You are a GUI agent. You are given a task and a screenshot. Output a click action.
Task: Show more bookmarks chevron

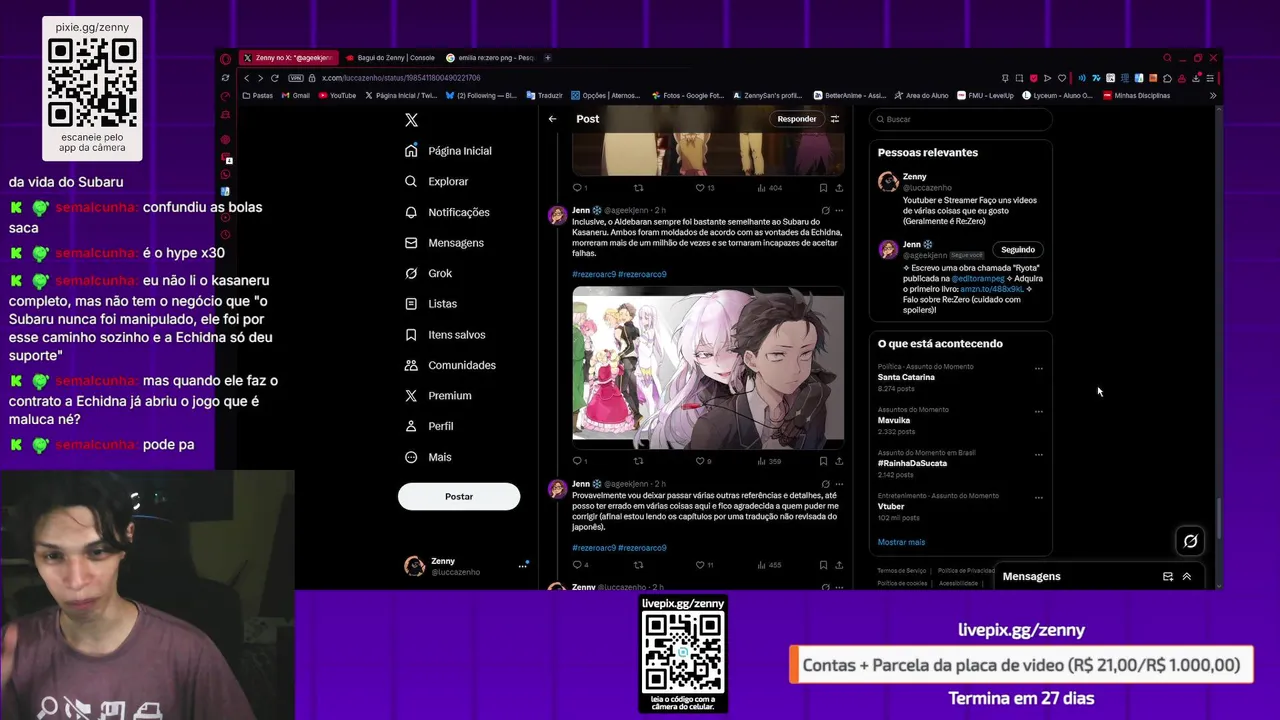1212,96
